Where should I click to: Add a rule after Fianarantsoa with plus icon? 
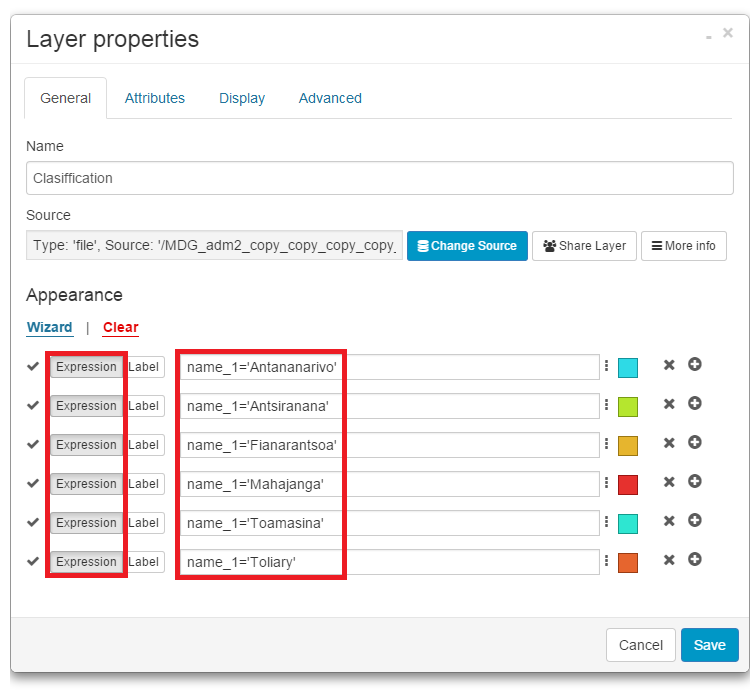pyautogui.click(x=694, y=442)
